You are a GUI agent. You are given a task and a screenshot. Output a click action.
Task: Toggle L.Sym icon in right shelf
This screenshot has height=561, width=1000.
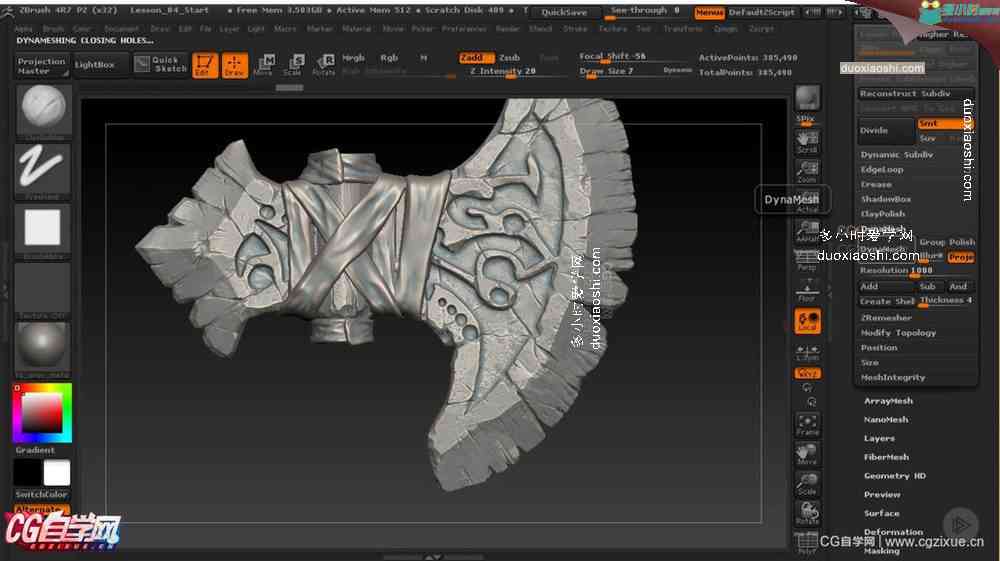(807, 353)
